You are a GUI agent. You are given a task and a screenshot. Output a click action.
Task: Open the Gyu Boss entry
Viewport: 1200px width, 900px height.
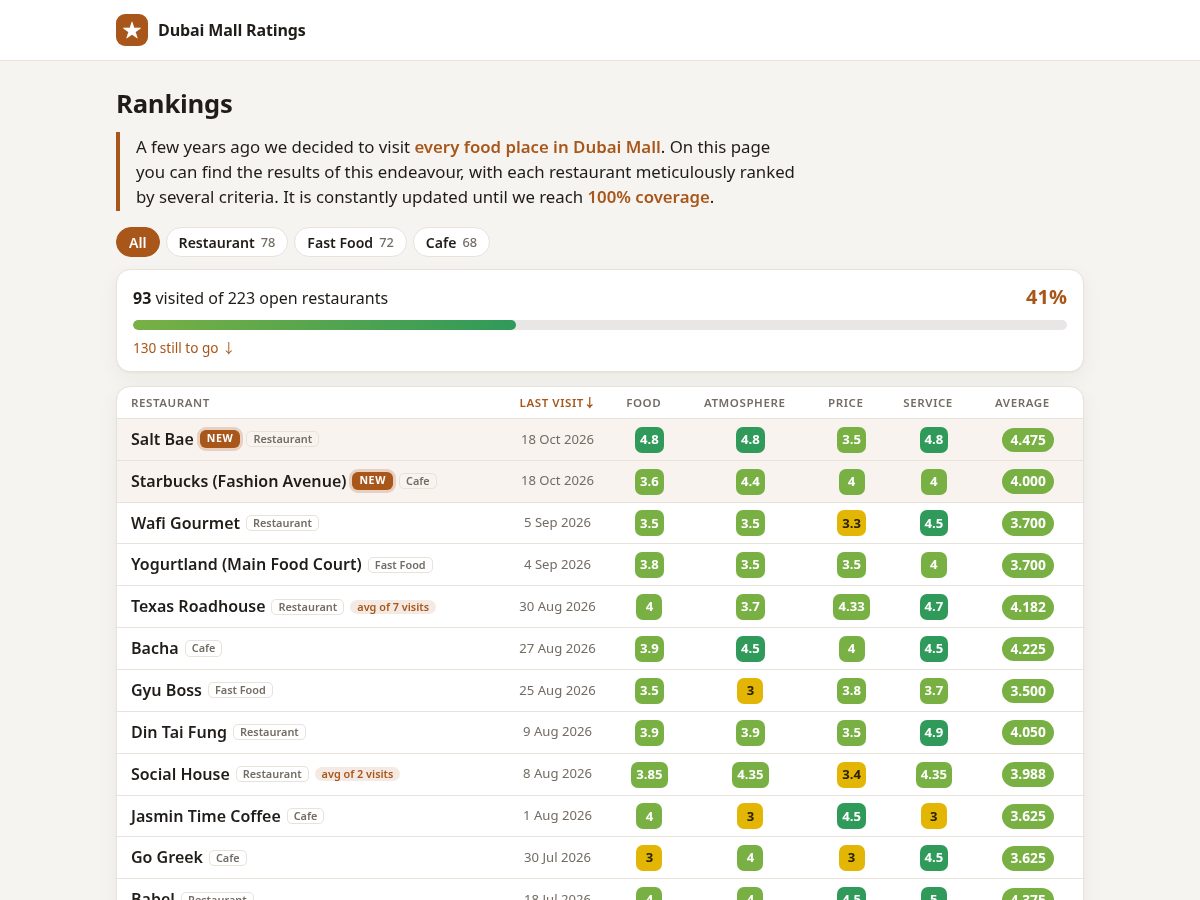166,690
